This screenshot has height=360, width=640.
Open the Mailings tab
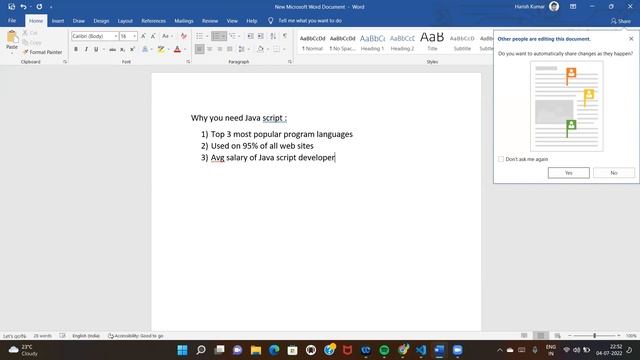(x=184, y=21)
